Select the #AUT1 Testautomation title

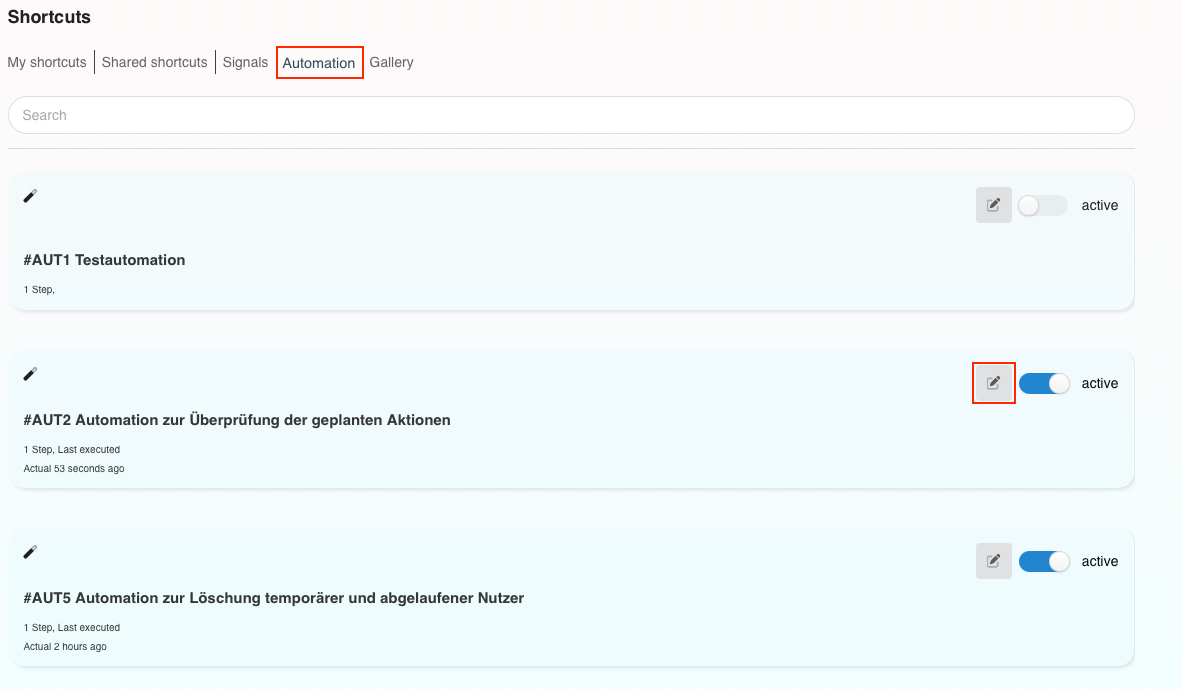[x=104, y=260]
